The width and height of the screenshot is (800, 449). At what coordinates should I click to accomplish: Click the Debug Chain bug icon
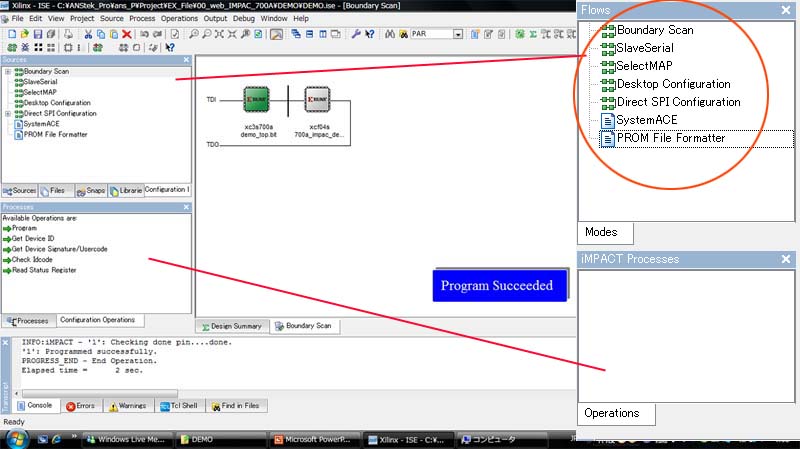click(25, 47)
